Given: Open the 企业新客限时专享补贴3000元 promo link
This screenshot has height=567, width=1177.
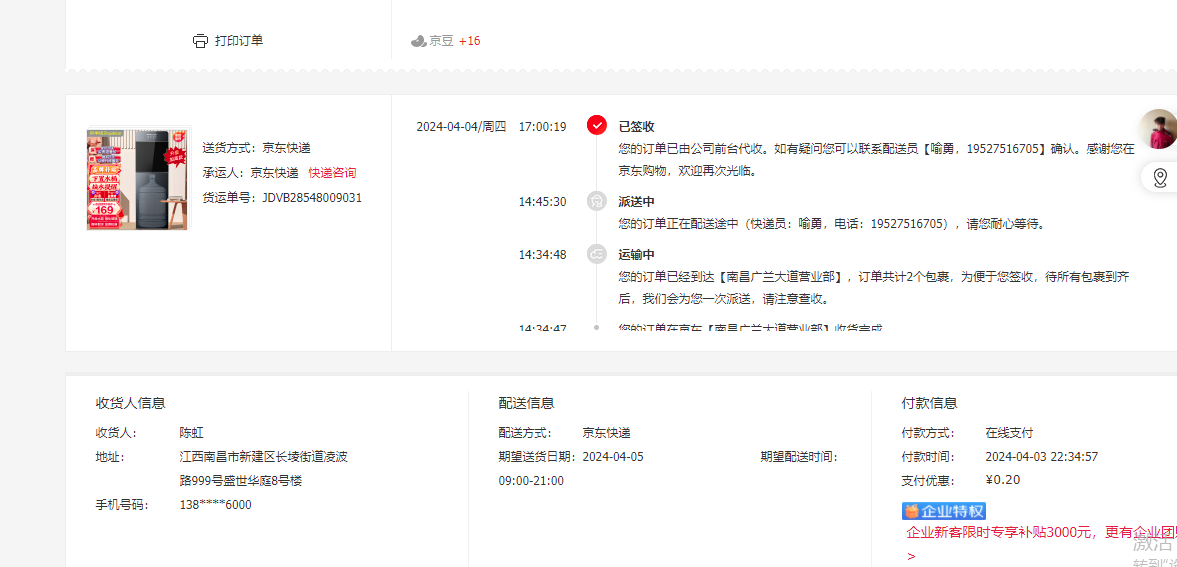Looking at the screenshot, I should tap(1042, 533).
